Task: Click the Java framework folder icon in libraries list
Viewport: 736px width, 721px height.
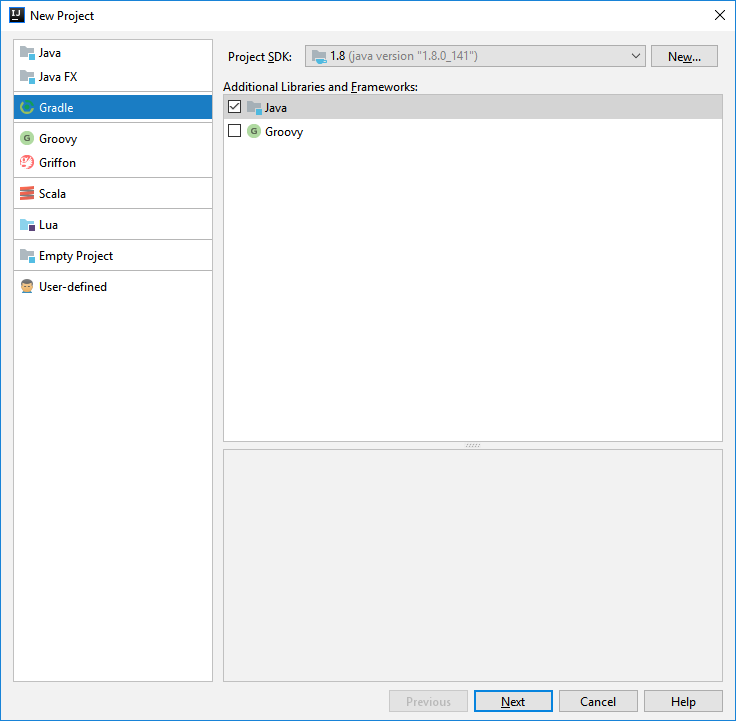Action: [254, 108]
